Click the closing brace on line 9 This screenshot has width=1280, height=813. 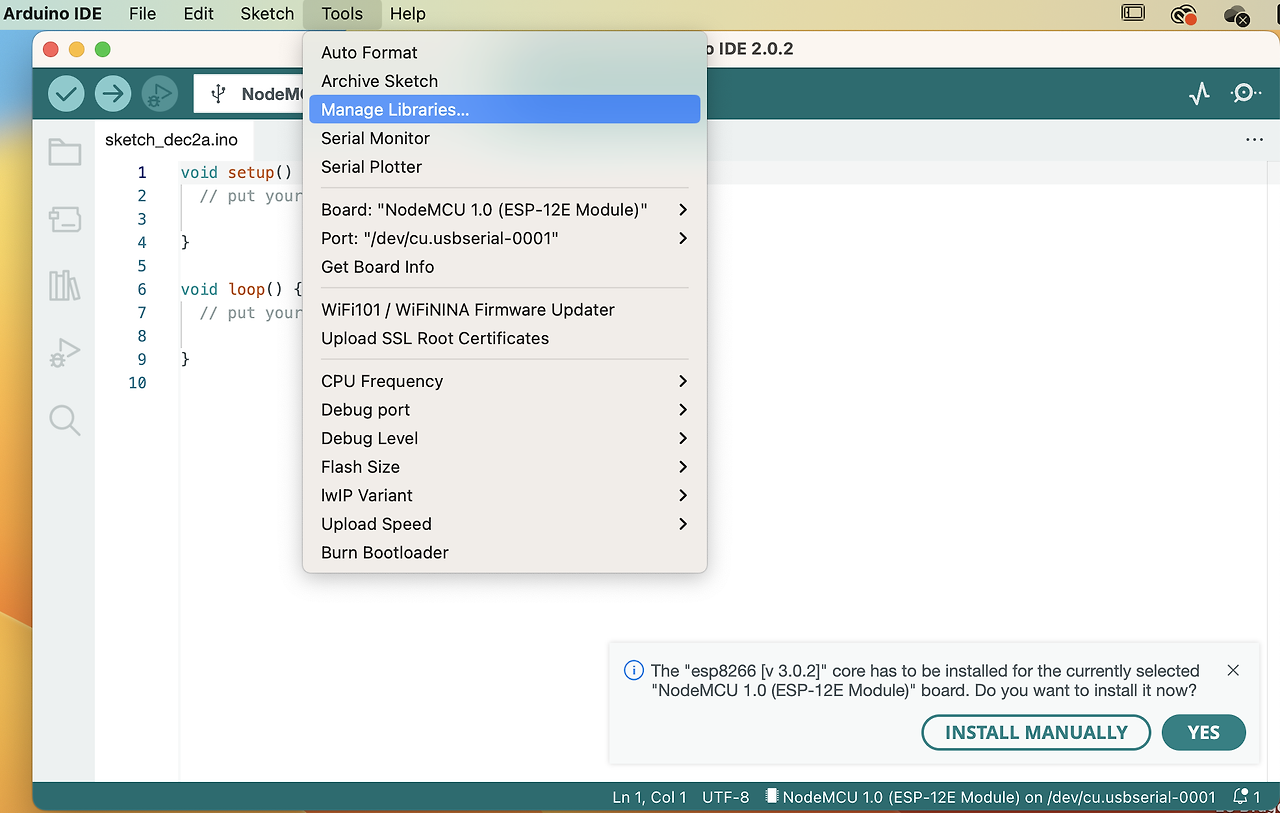pyautogui.click(x=185, y=359)
